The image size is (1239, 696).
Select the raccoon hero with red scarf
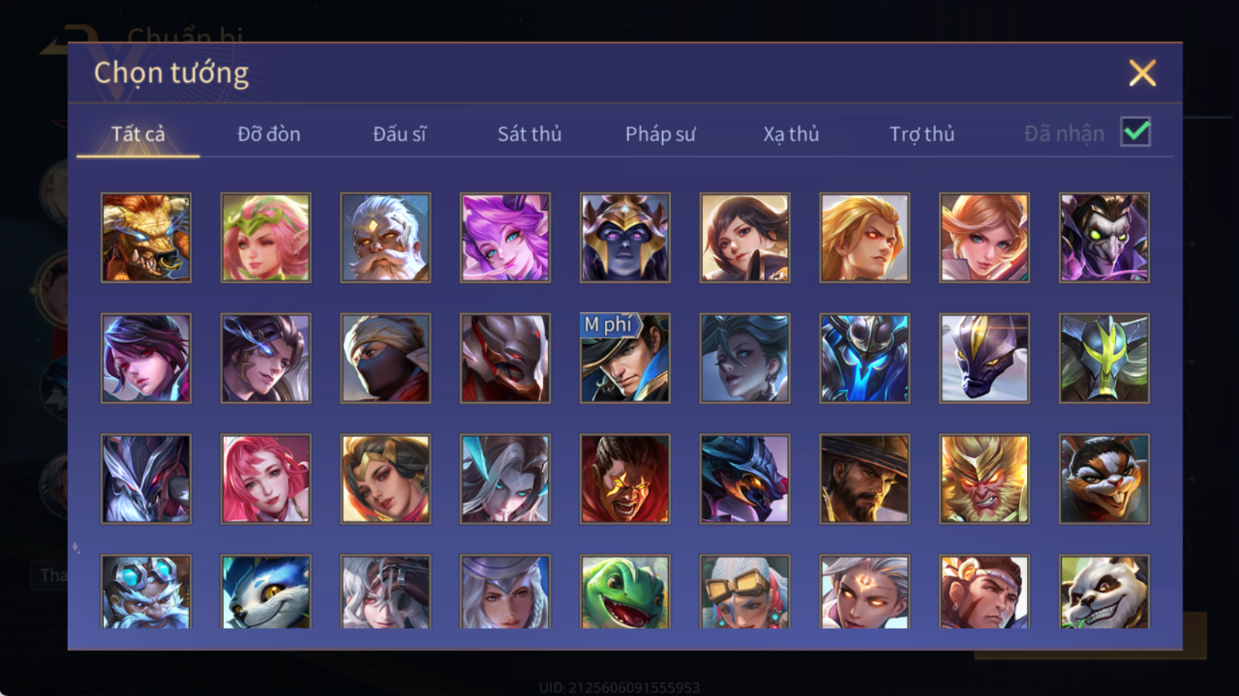(1105, 478)
